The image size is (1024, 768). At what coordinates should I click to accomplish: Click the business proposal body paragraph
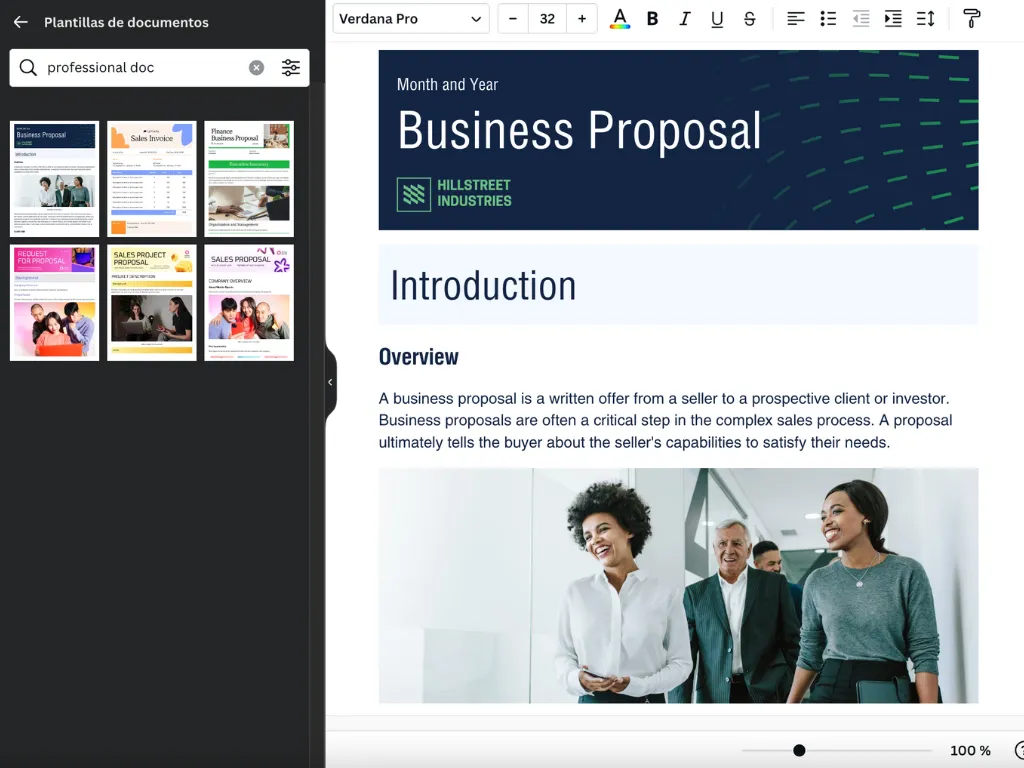(x=665, y=420)
